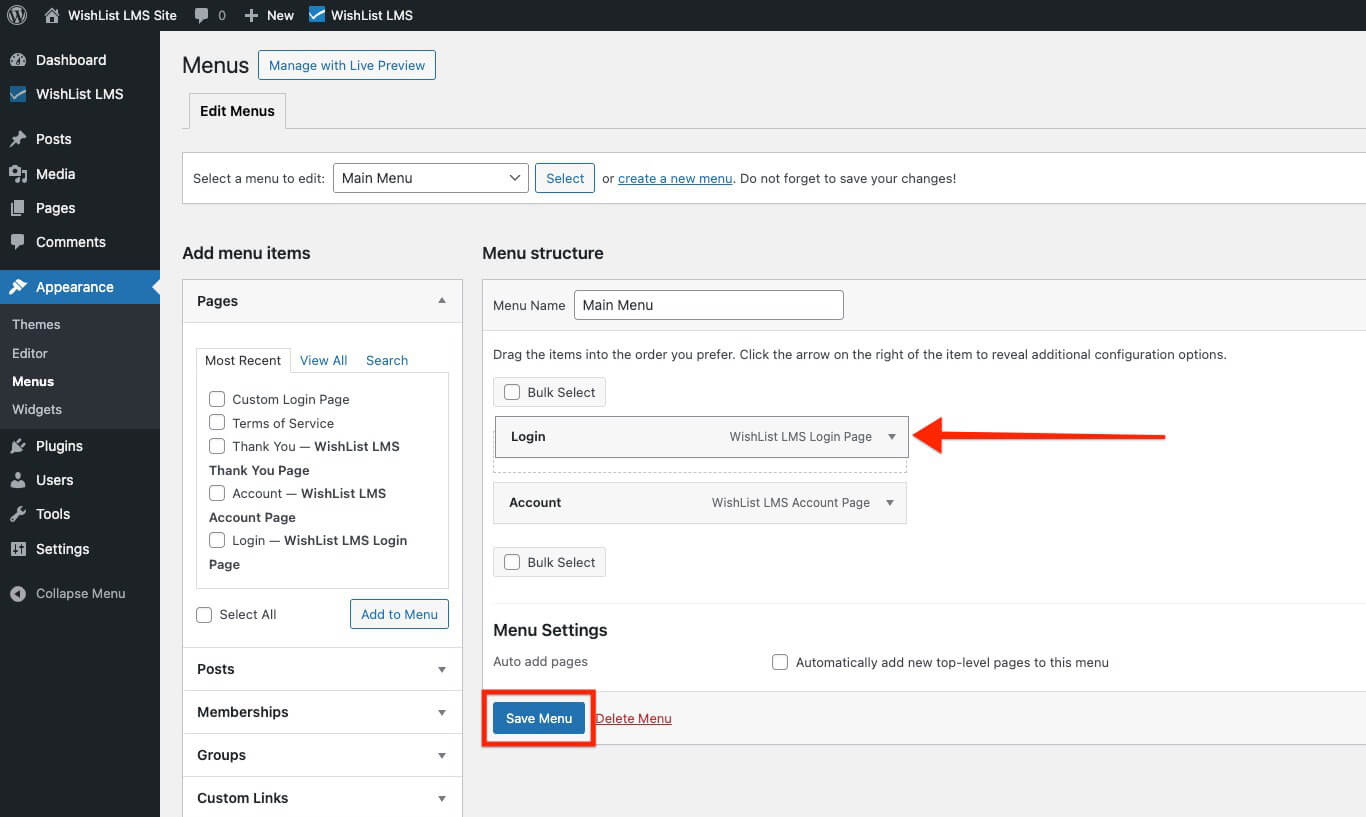1366x817 pixels.
Task: Open the Main Menu selection dropdown
Action: click(x=430, y=178)
